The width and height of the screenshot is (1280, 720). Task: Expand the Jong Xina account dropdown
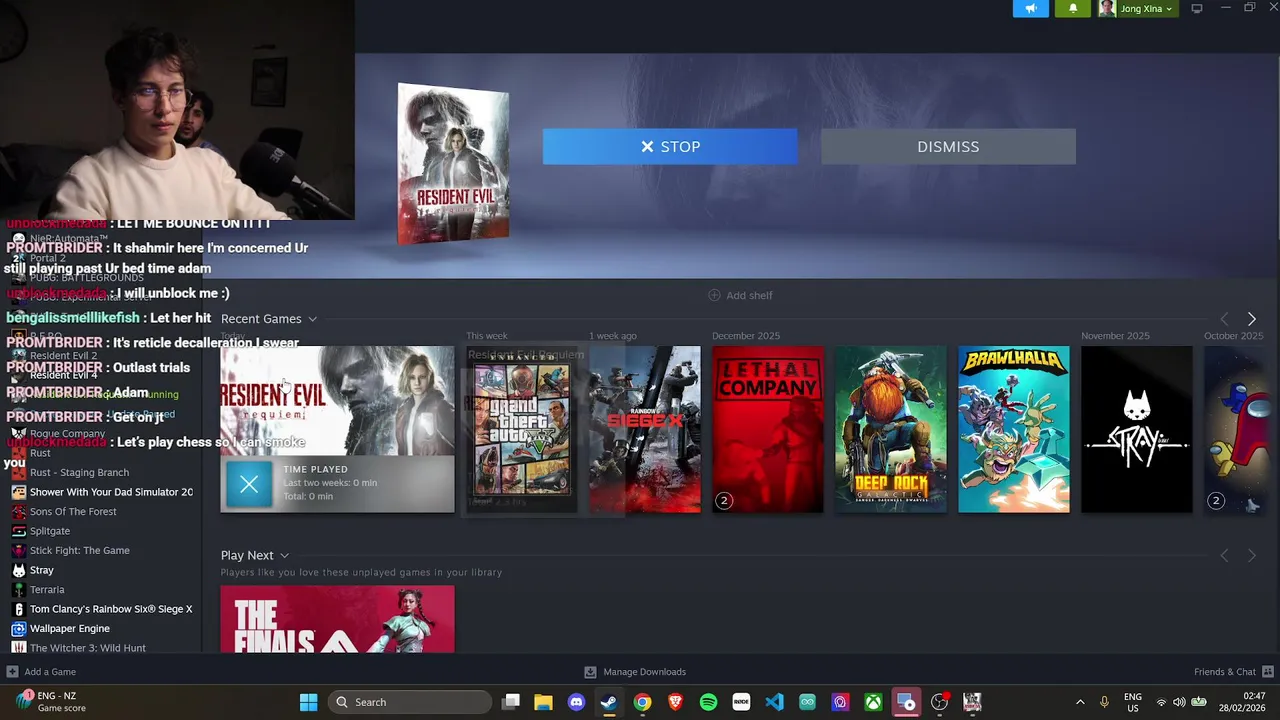(1137, 9)
